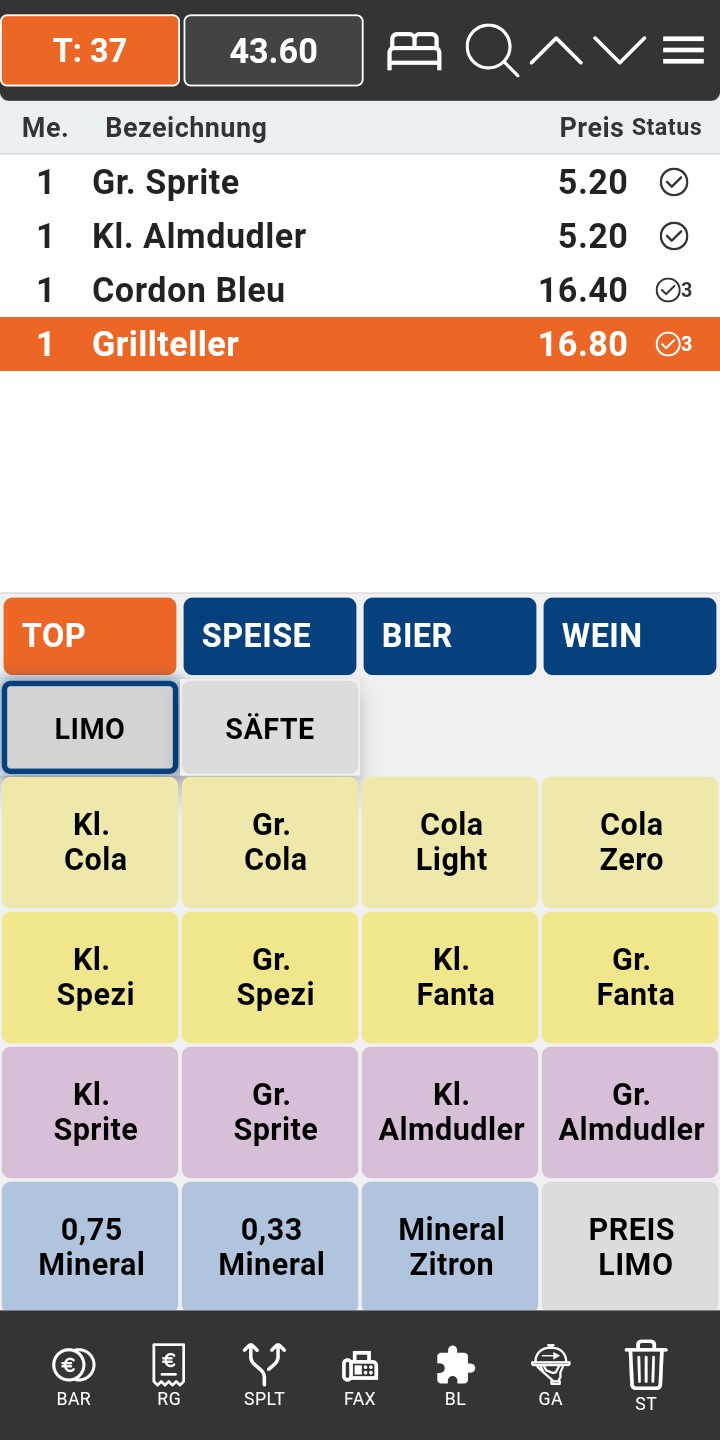This screenshot has height=1440, width=720.
Task: Toggle status checkmark of Gr. Sprite
Action: 674,182
